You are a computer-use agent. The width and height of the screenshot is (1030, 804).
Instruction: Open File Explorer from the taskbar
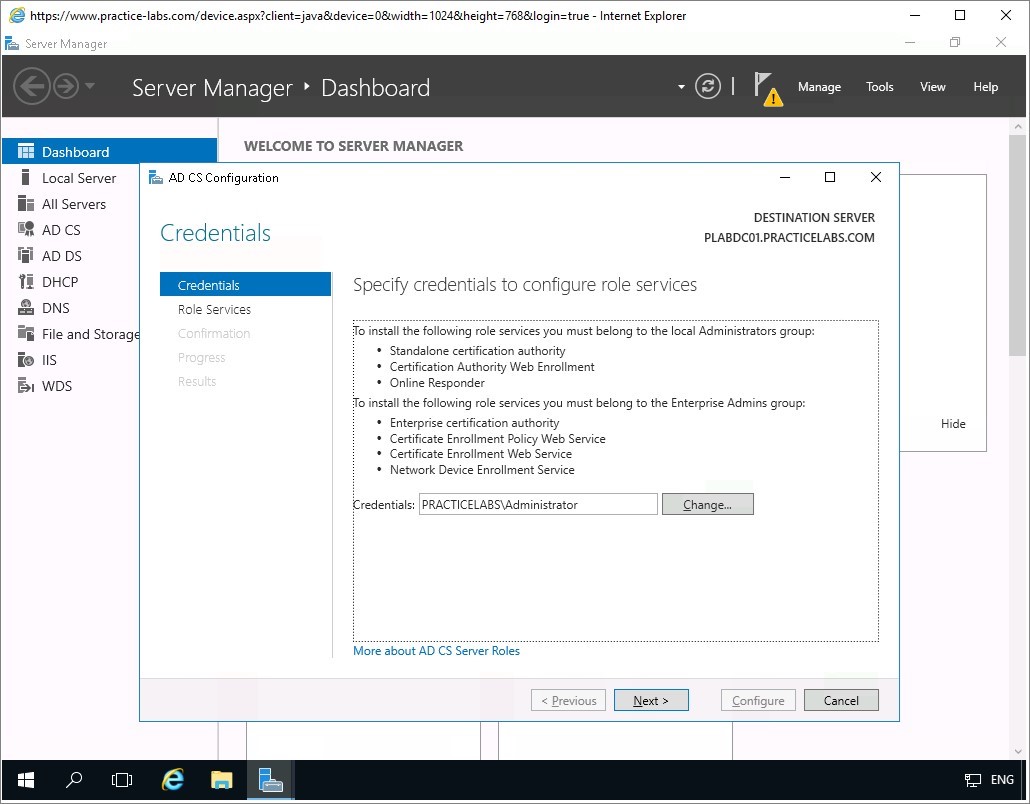[221, 780]
